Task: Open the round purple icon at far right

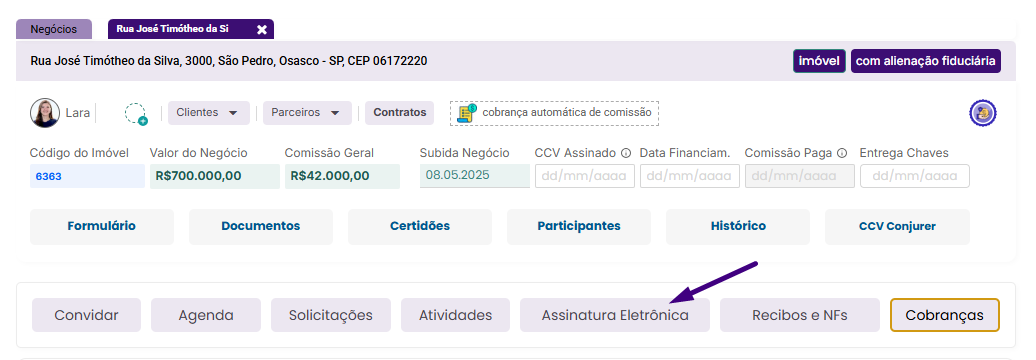Action: coord(982,114)
